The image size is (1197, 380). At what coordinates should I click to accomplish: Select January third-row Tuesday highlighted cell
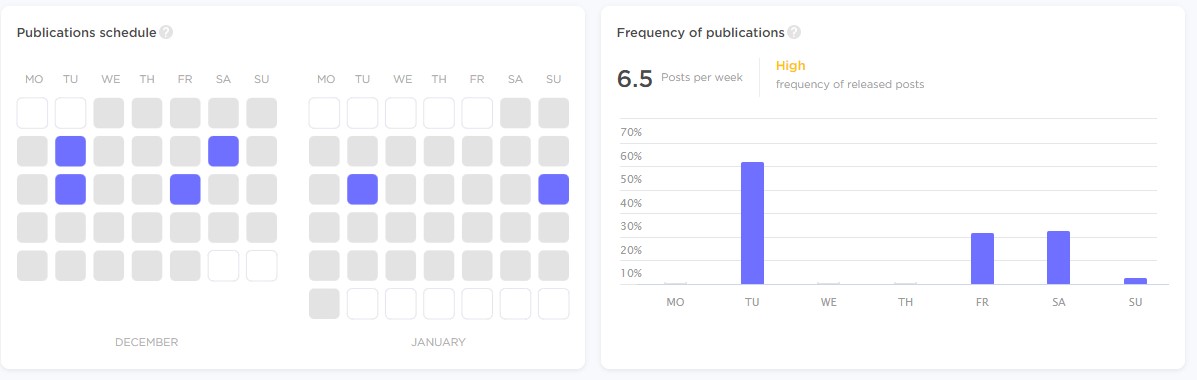(x=363, y=189)
